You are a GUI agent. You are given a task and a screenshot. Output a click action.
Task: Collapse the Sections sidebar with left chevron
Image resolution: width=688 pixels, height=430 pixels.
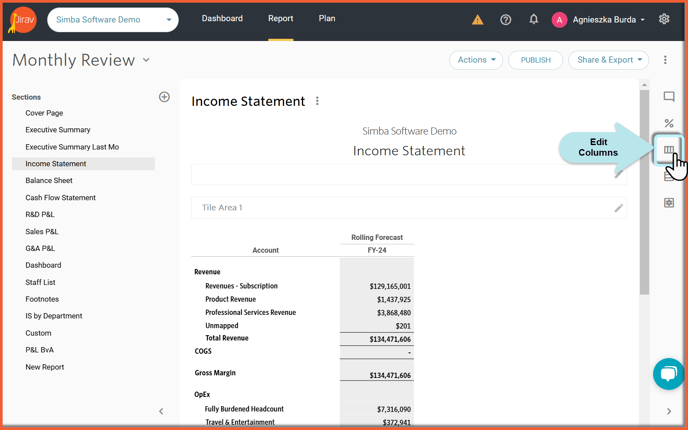point(161,411)
